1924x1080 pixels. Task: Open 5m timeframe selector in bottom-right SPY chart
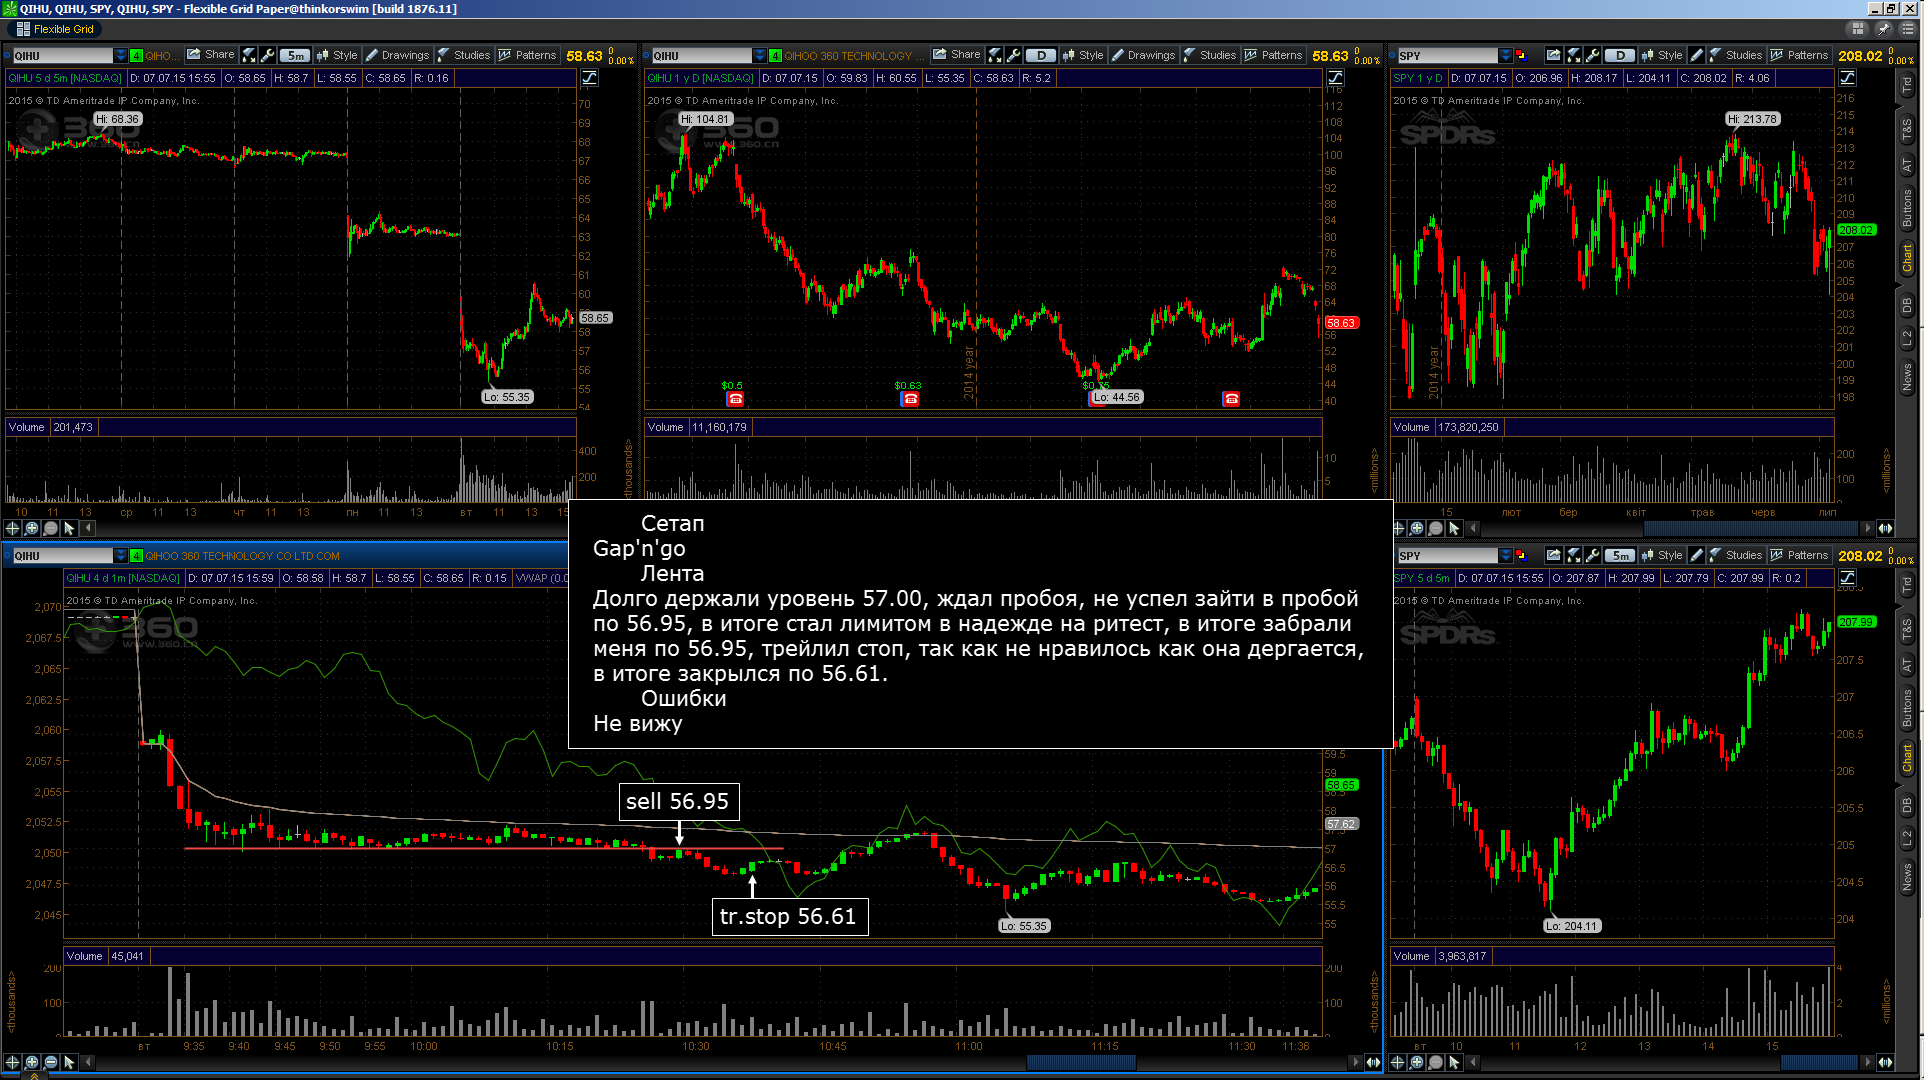(1620, 556)
